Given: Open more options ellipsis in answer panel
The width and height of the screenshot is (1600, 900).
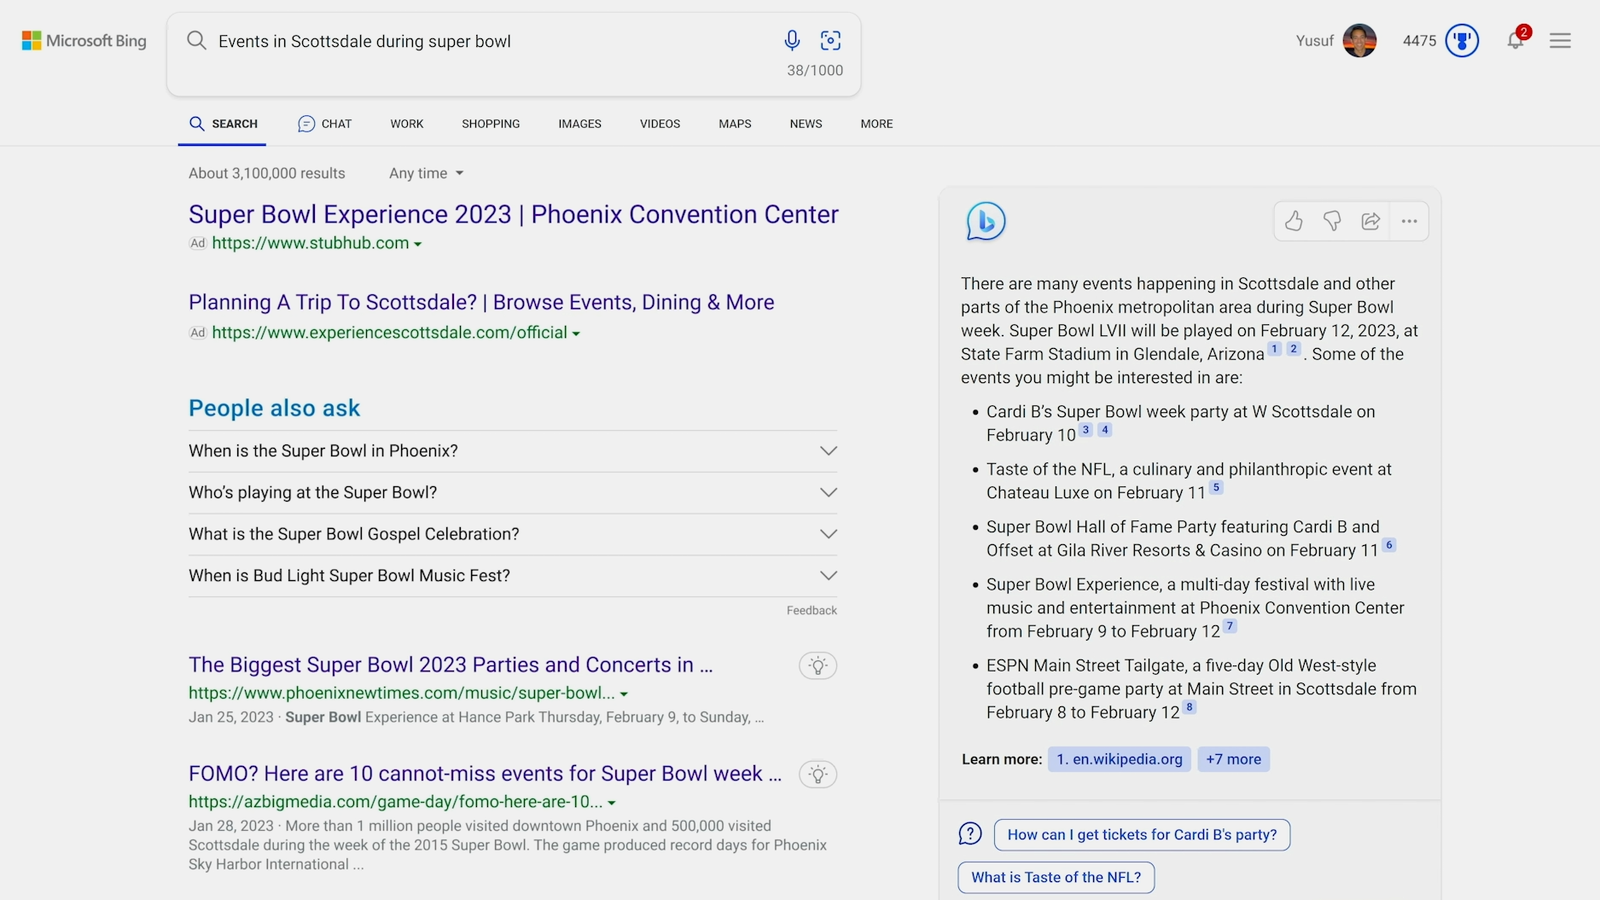Looking at the screenshot, I should [1409, 221].
